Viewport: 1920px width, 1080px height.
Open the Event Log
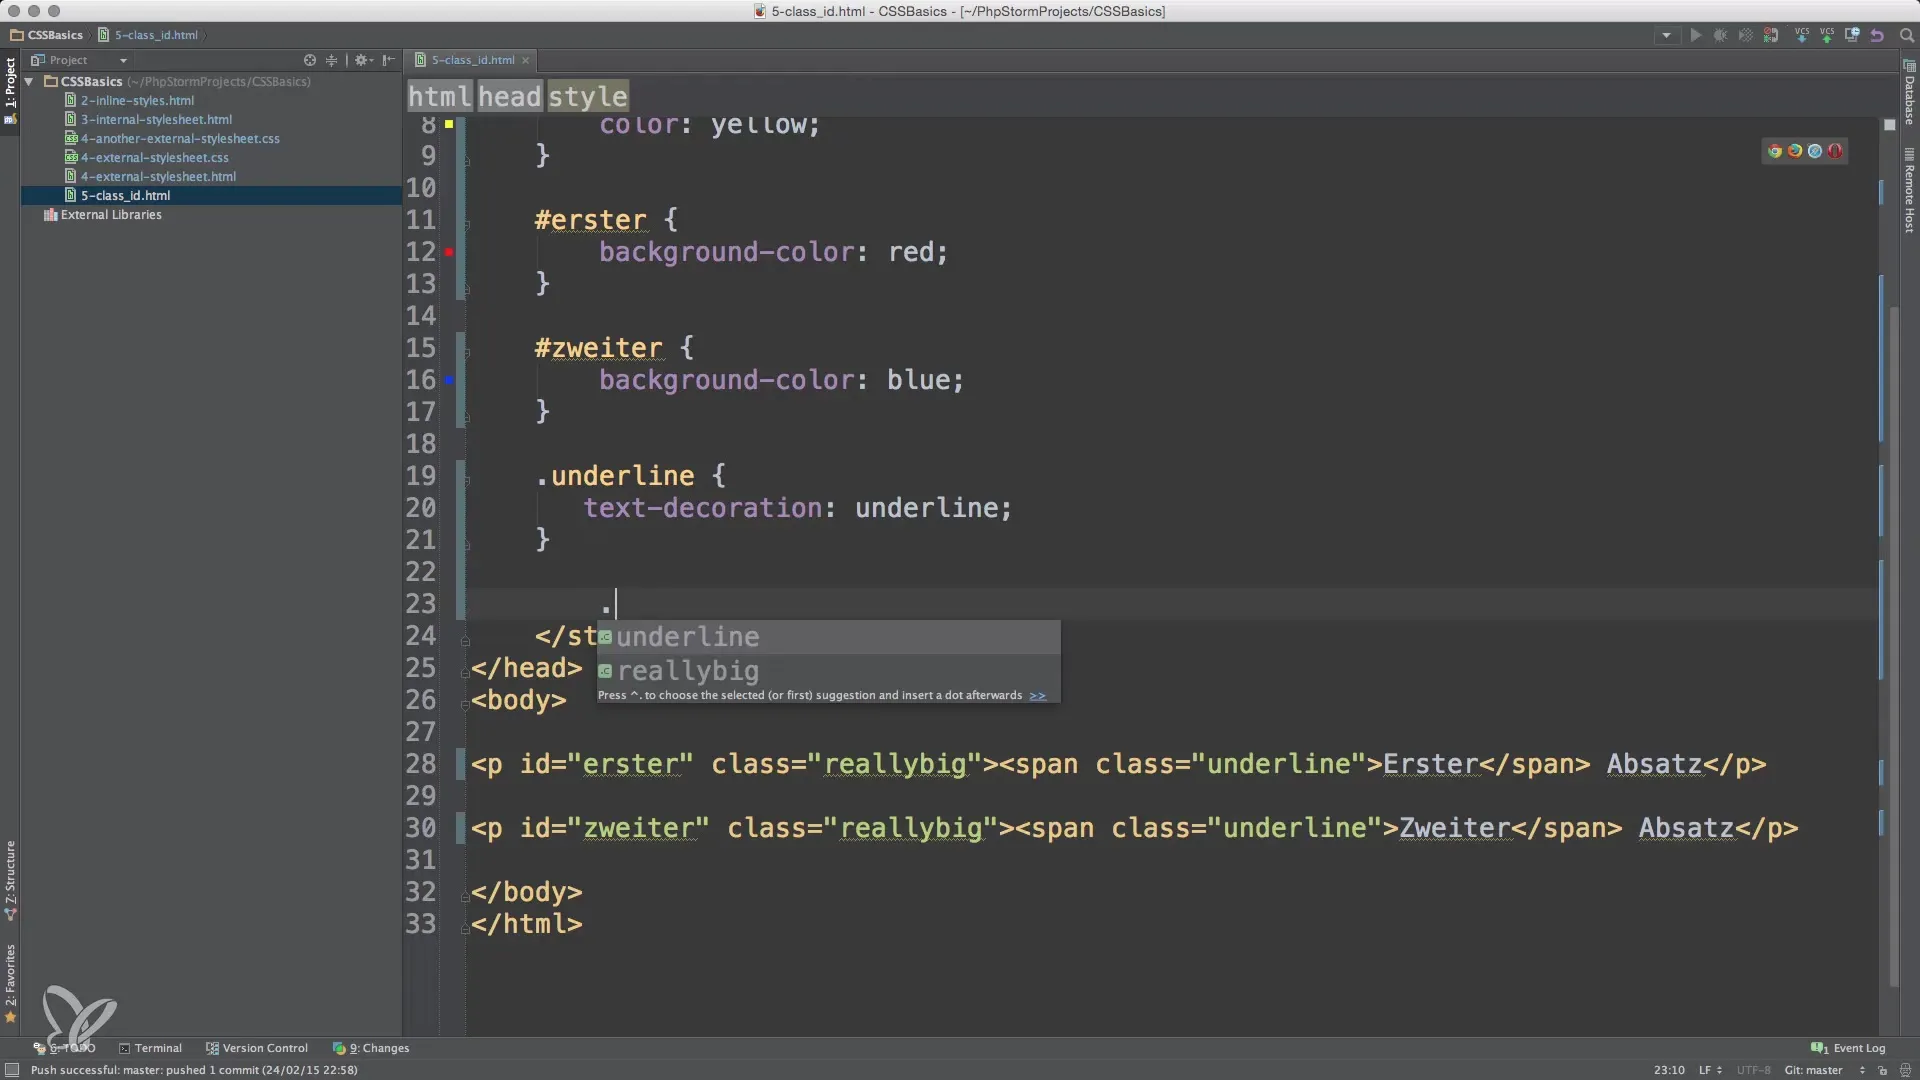pyautogui.click(x=1848, y=1048)
